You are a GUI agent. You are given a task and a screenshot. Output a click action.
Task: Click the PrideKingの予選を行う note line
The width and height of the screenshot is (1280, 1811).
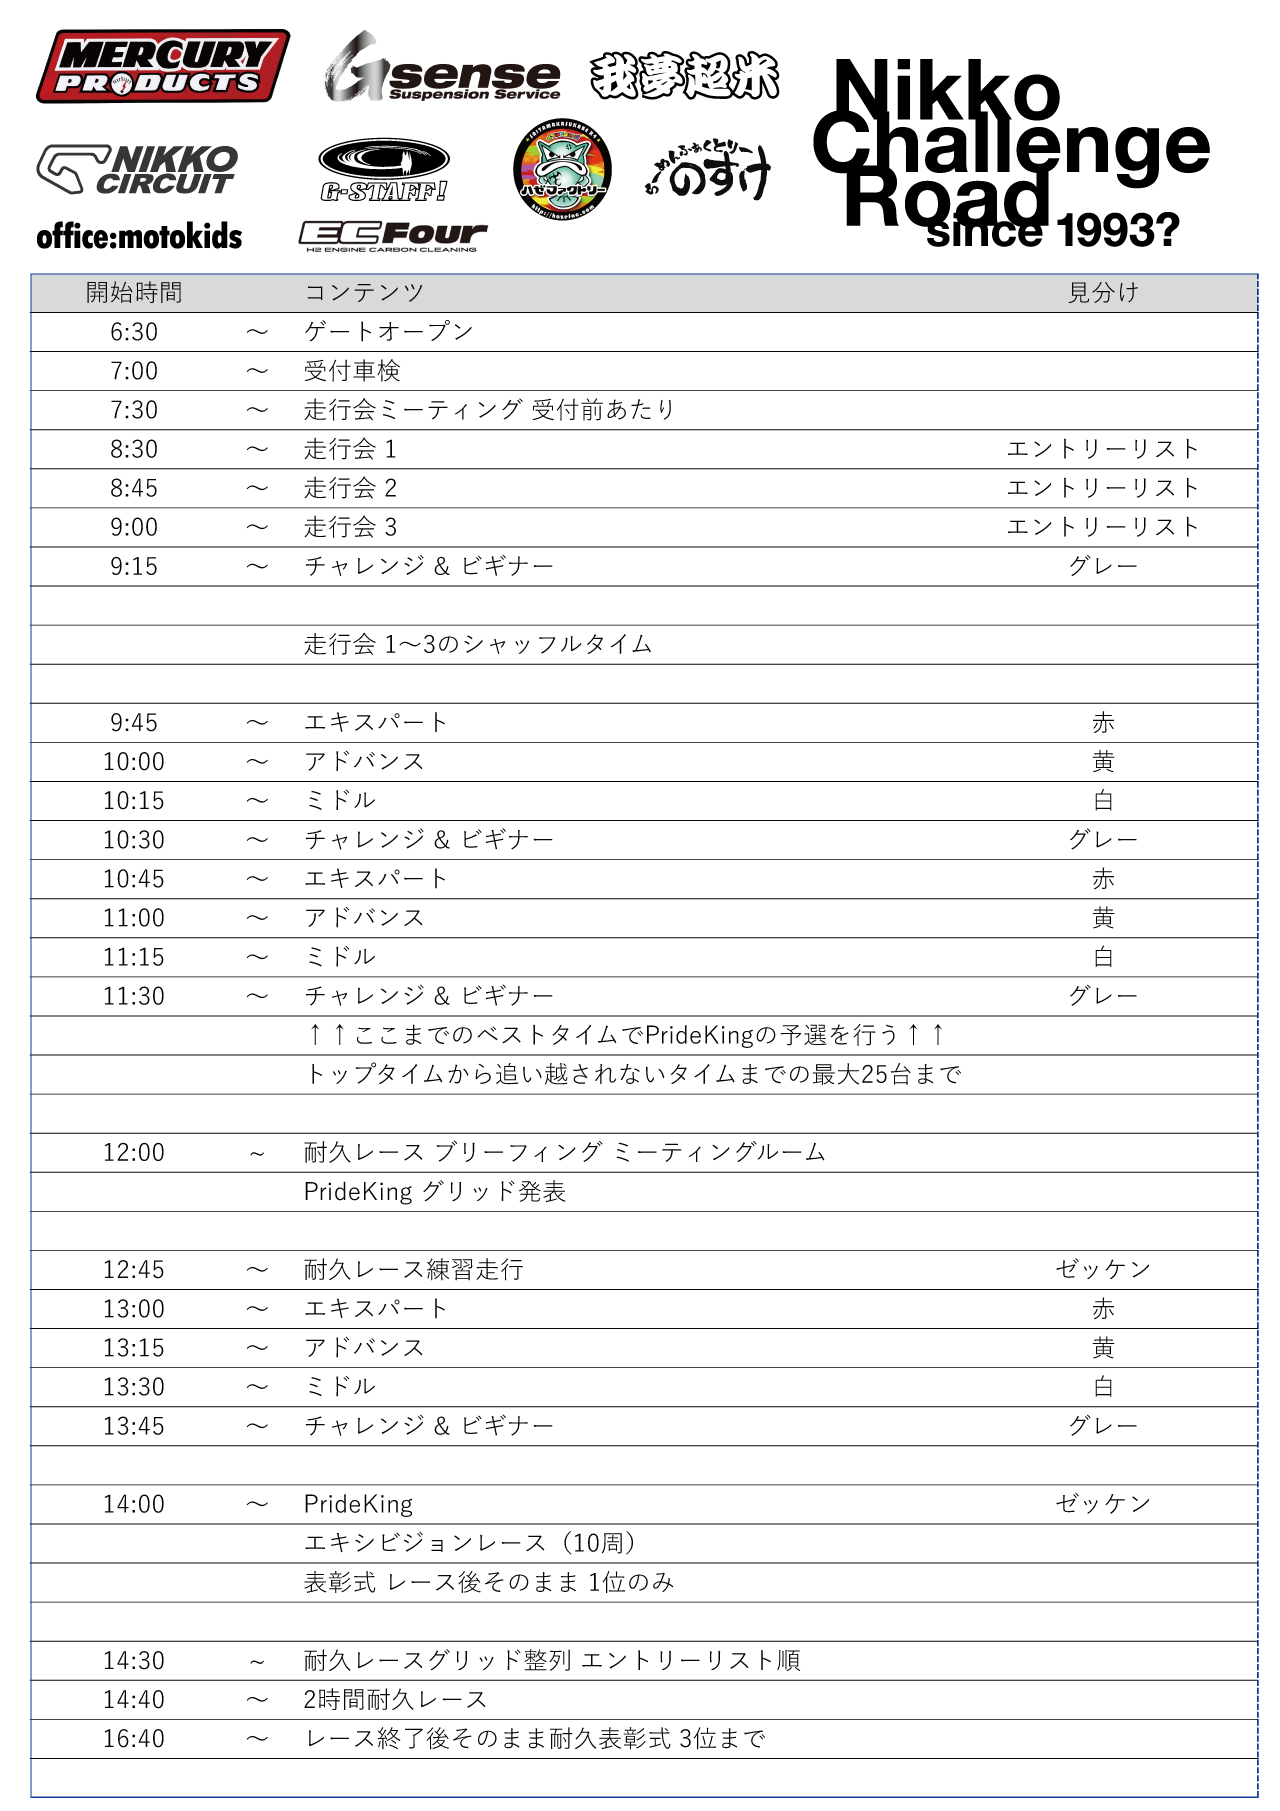click(625, 1035)
